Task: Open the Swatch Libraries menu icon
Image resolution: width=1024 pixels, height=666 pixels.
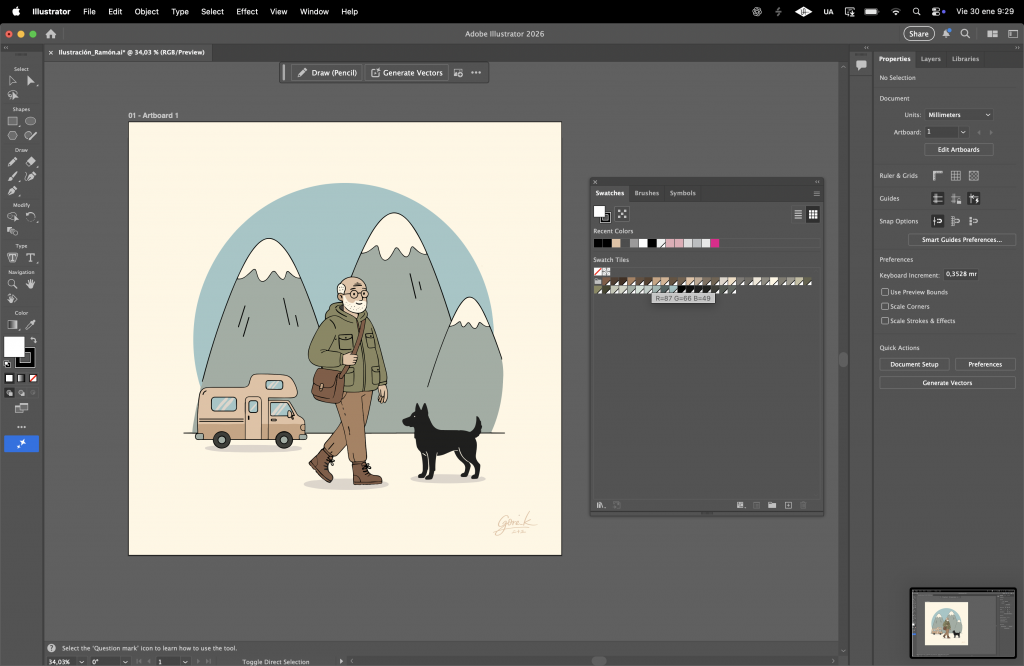Action: [600, 505]
